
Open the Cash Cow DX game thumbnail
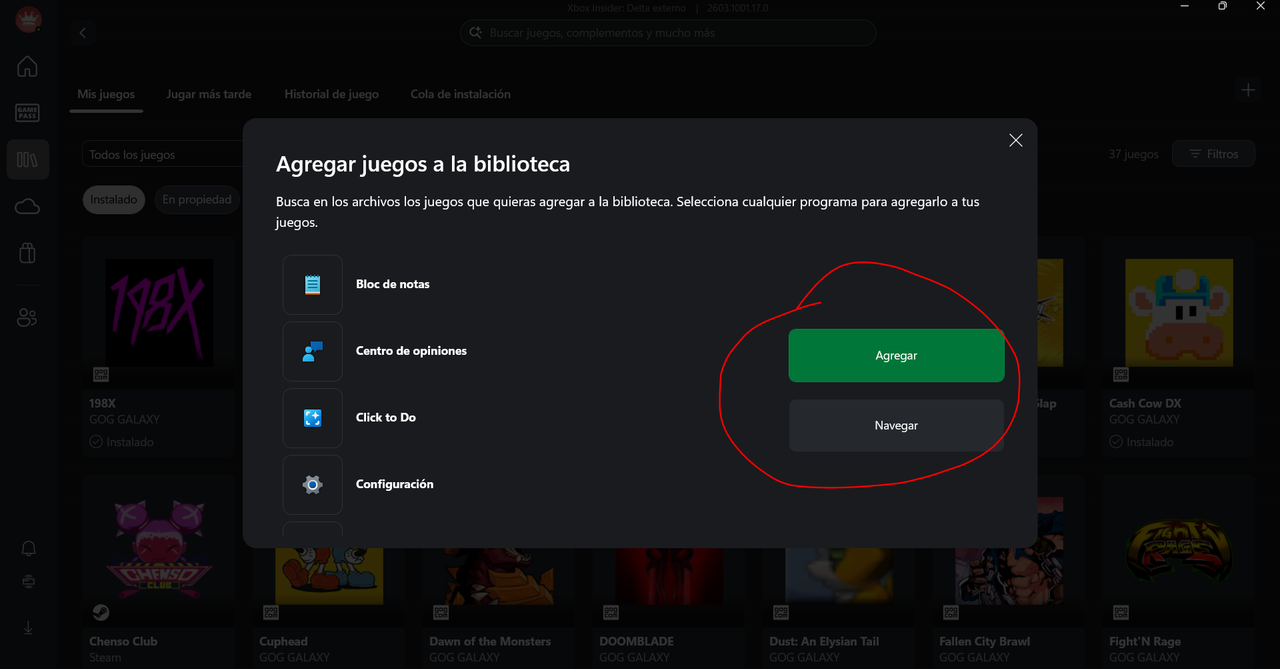coord(1179,313)
